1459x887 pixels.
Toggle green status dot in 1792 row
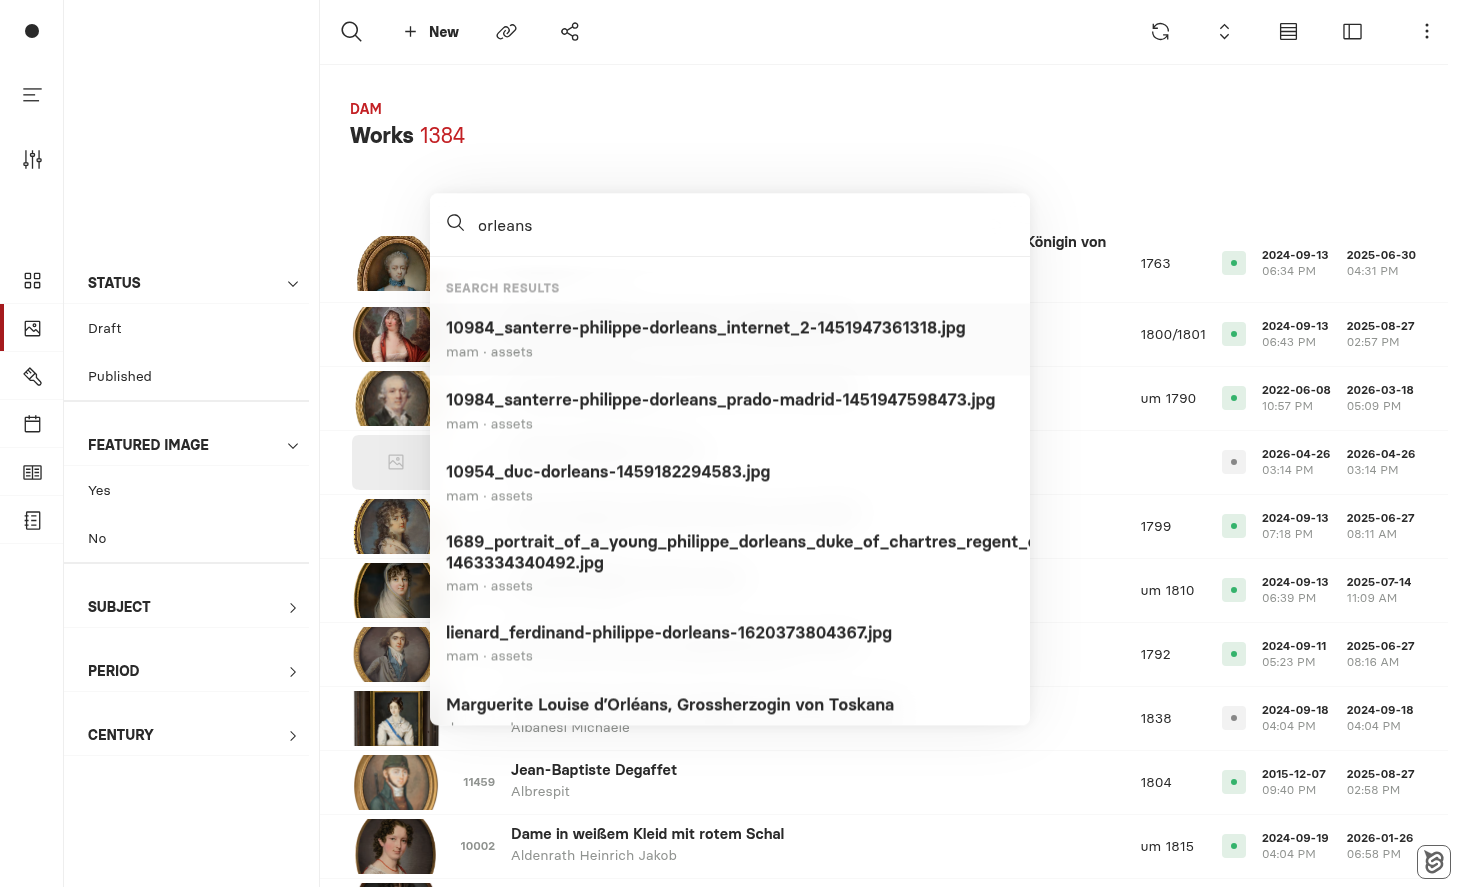coord(1234,654)
